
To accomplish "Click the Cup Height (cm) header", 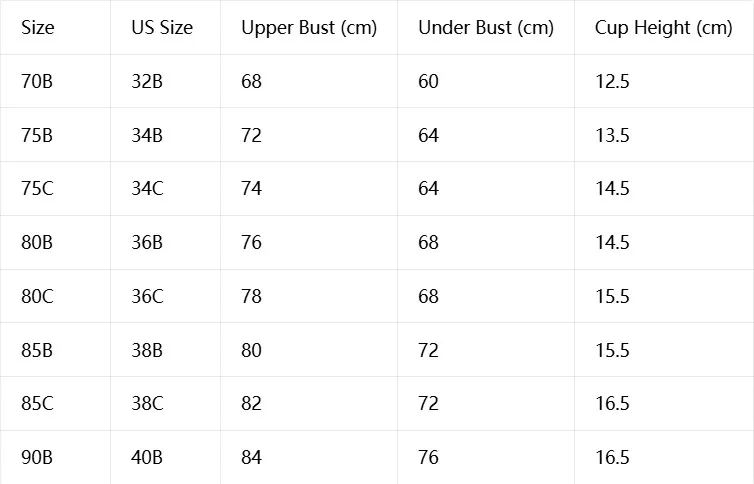I will 664,27.
